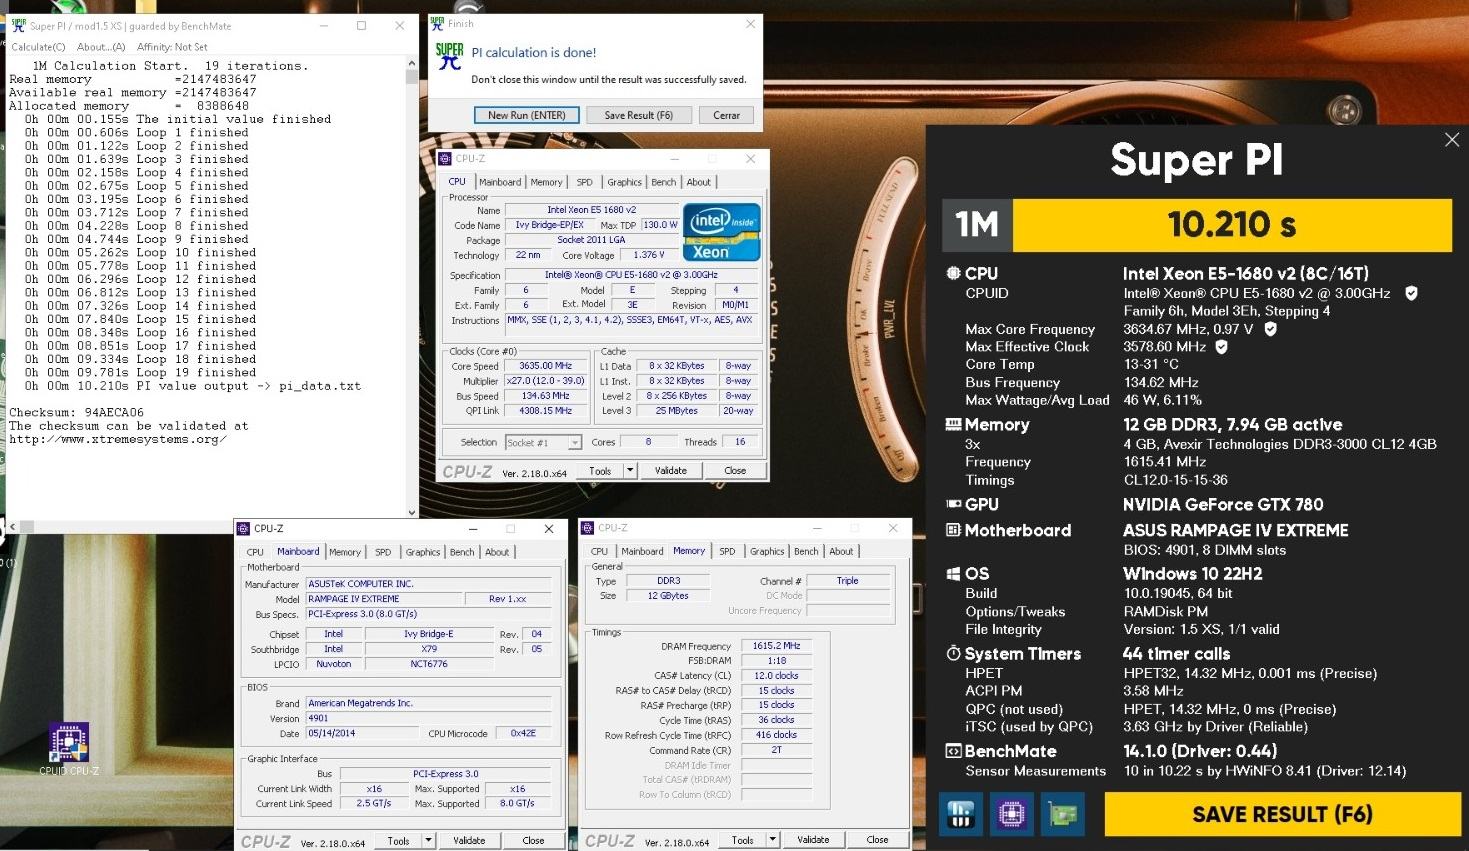Click Super PI horizontal scrollbar left arrow
The width and height of the screenshot is (1469, 851).
(12, 526)
